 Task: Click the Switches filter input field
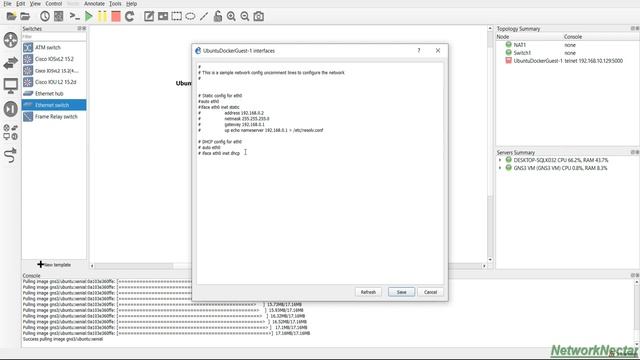[54, 37]
